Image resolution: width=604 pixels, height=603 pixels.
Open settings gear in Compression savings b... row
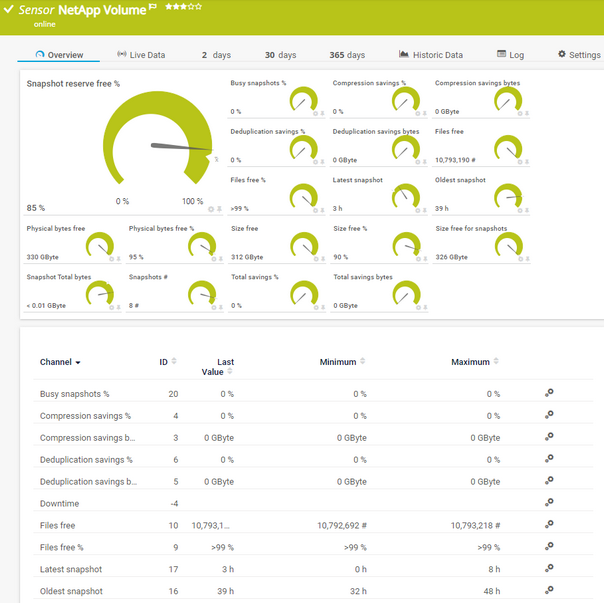[549, 437]
